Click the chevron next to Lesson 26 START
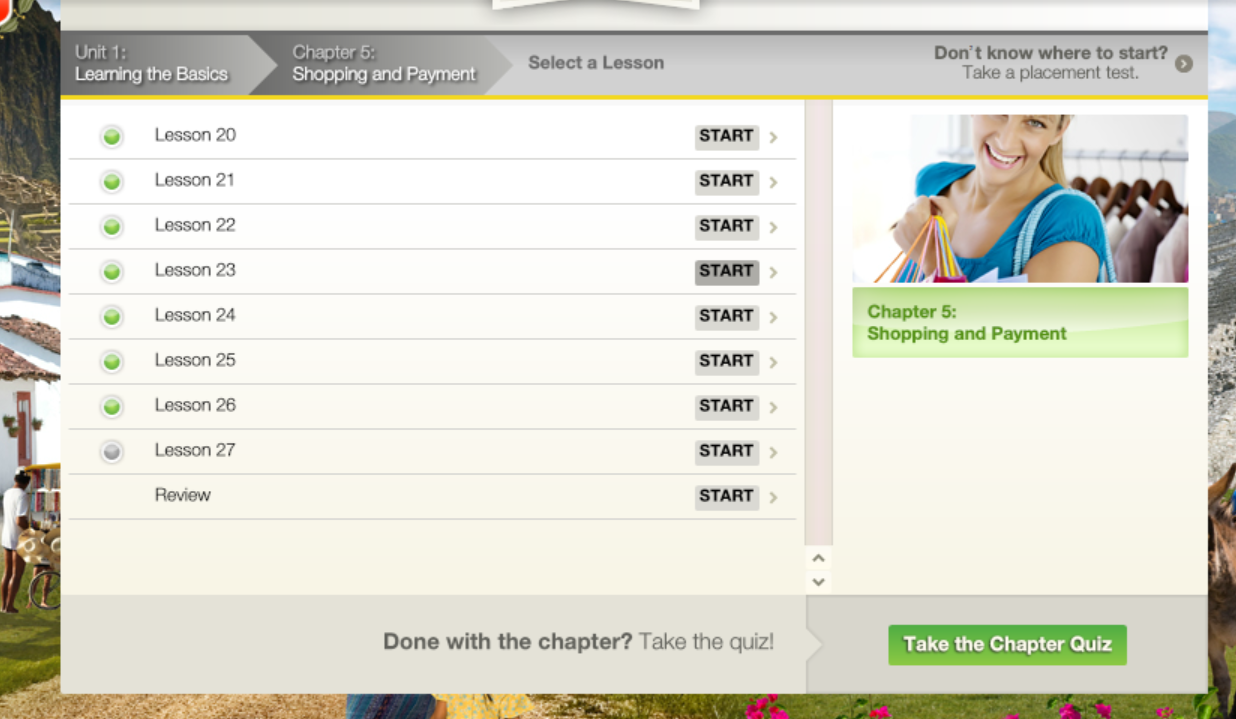The height and width of the screenshot is (719, 1236). (774, 407)
